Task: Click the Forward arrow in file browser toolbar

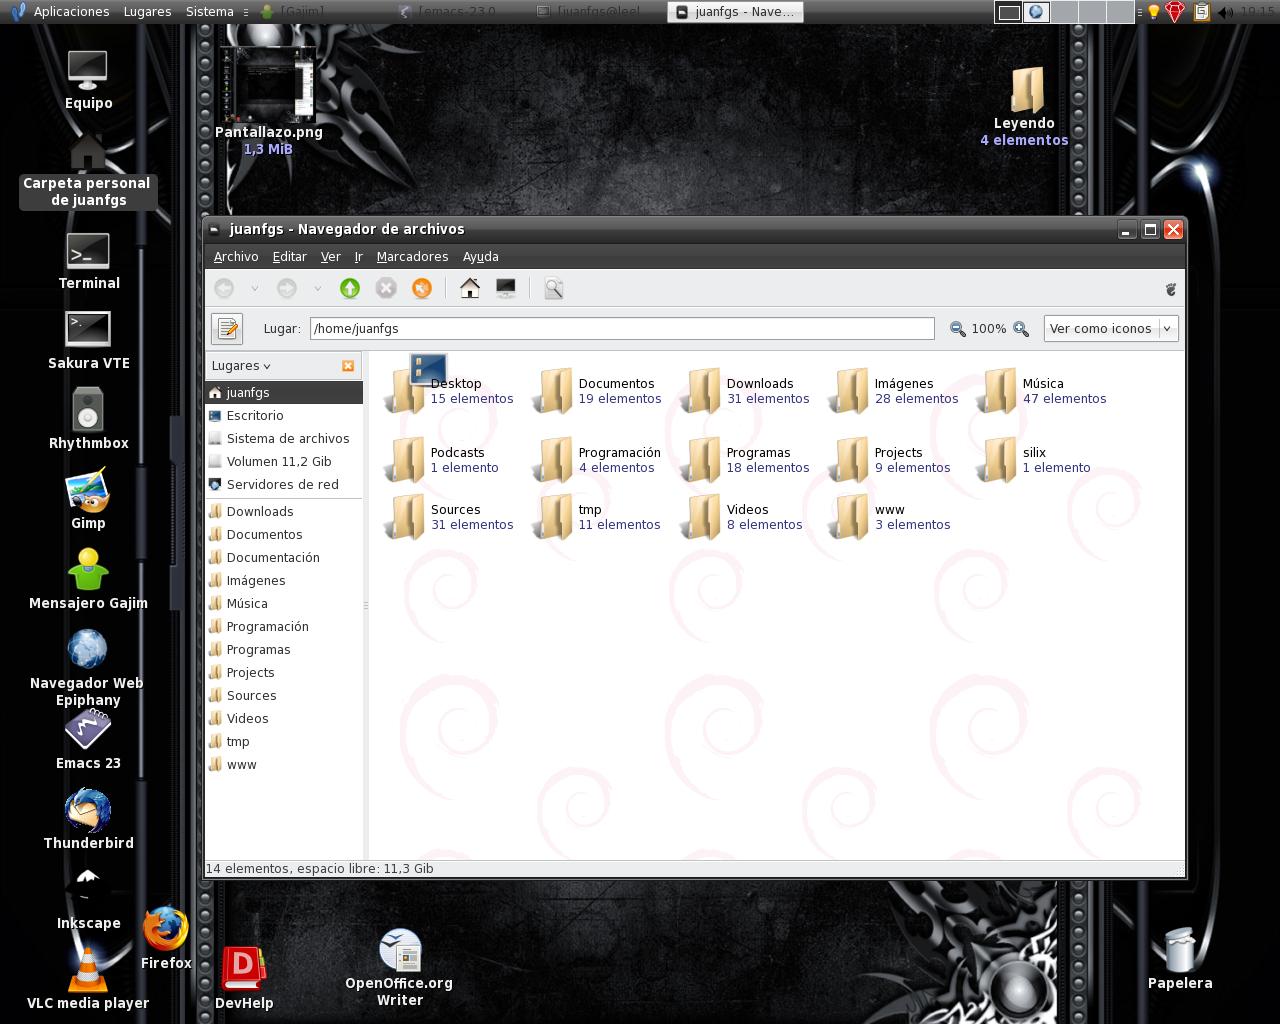Action: coord(287,288)
